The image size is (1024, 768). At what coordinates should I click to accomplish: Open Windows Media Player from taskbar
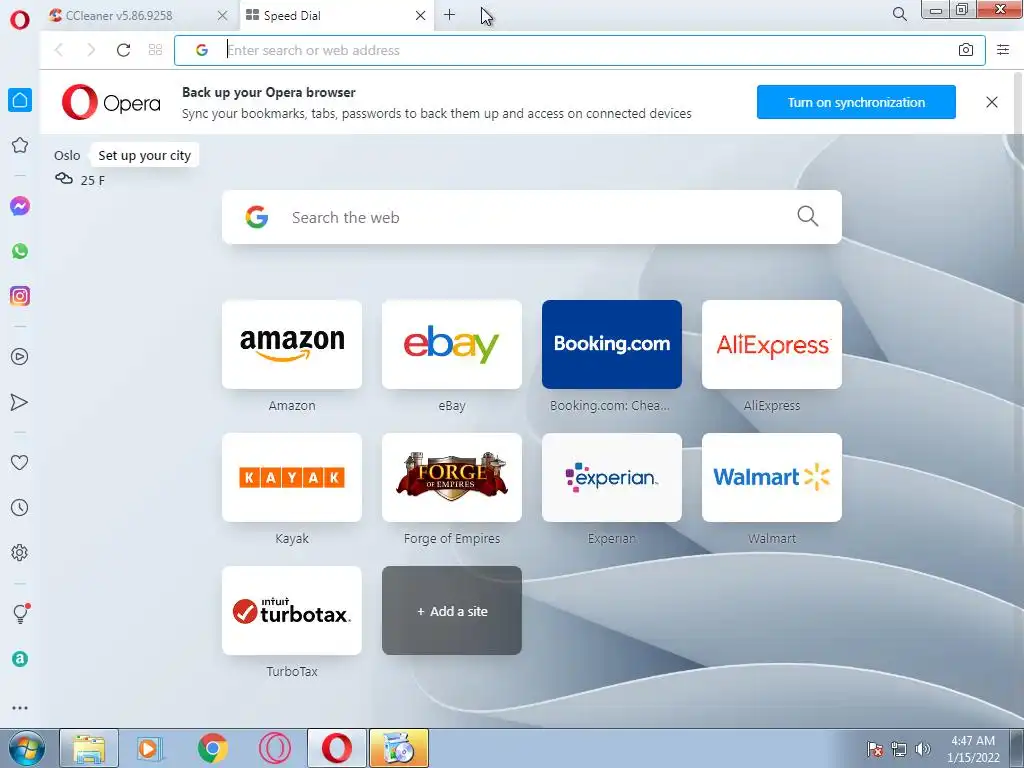(x=150, y=748)
